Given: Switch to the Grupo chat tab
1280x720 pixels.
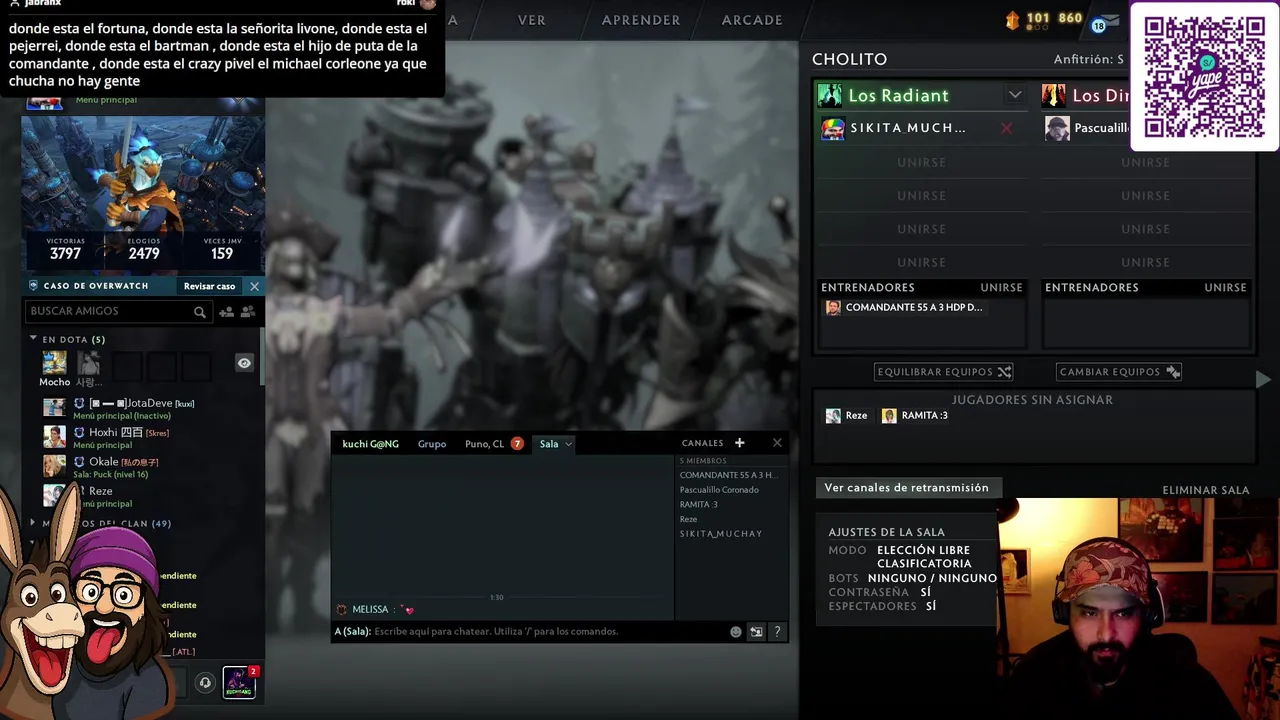Looking at the screenshot, I should point(432,444).
